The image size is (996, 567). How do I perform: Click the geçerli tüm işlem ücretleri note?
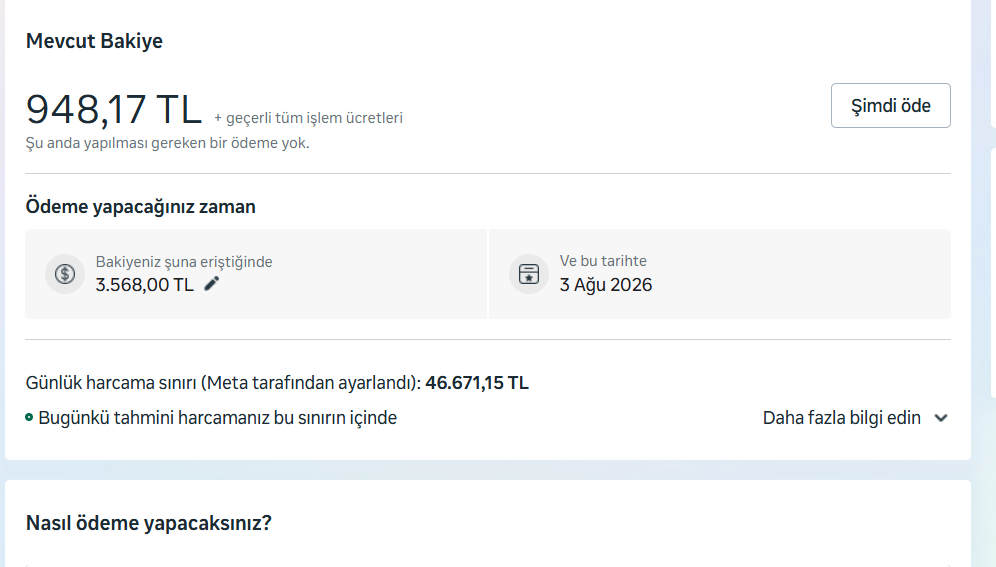[308, 118]
